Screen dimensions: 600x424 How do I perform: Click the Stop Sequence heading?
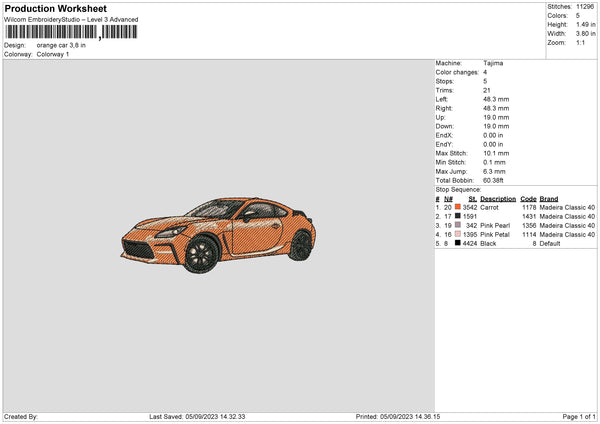[x=457, y=189]
